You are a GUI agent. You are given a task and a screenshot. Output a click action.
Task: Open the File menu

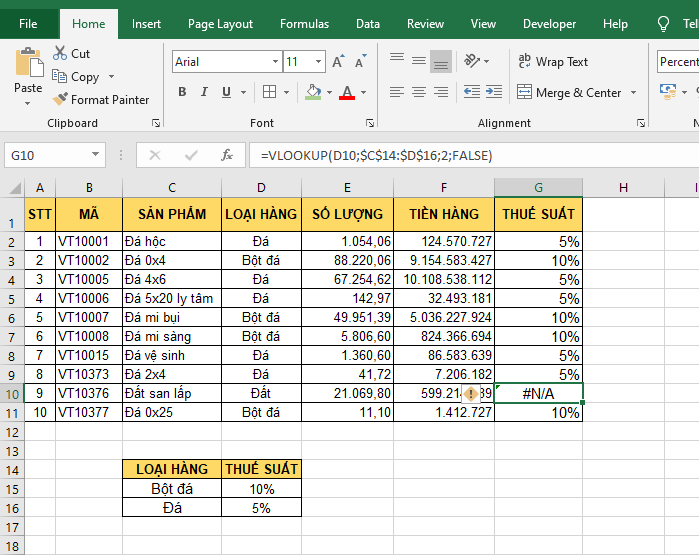click(28, 24)
